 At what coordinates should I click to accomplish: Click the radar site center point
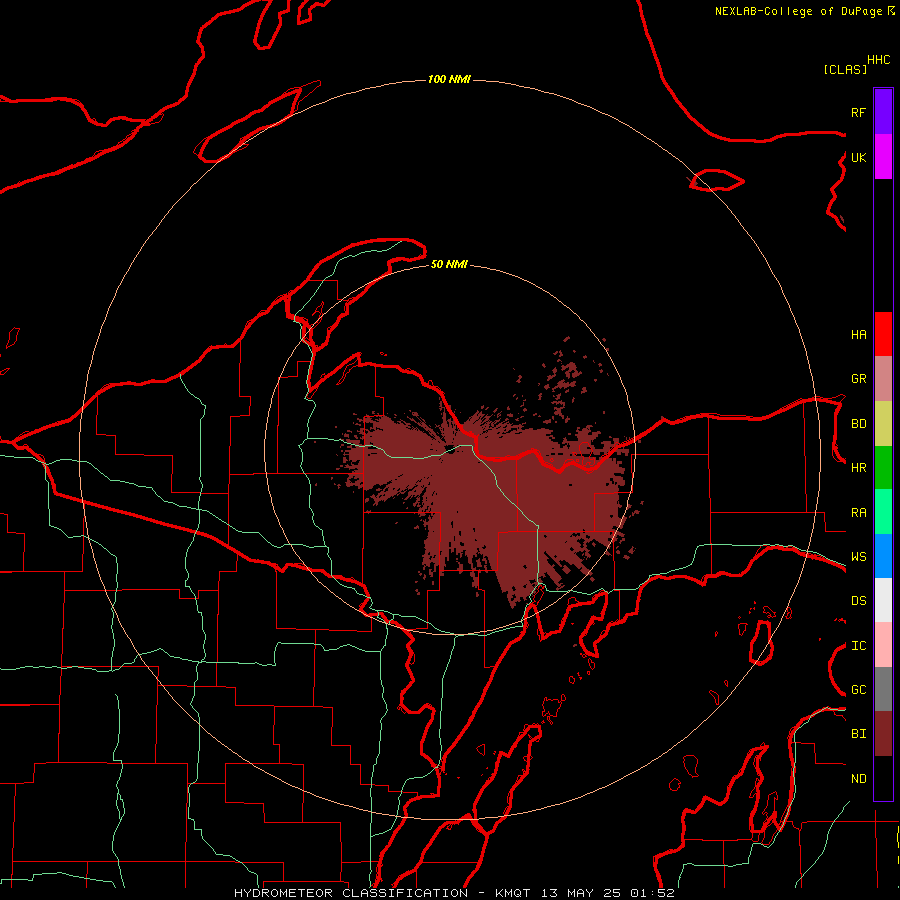click(x=451, y=451)
